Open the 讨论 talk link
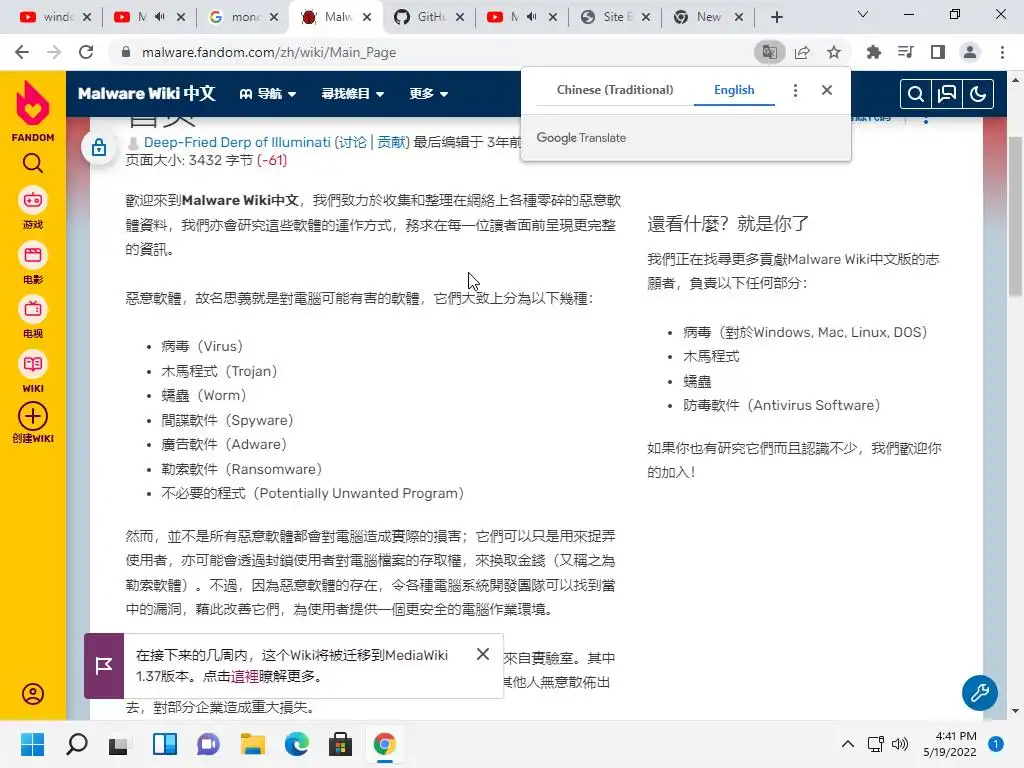Viewport: 1024px width, 768px height. 353,142
